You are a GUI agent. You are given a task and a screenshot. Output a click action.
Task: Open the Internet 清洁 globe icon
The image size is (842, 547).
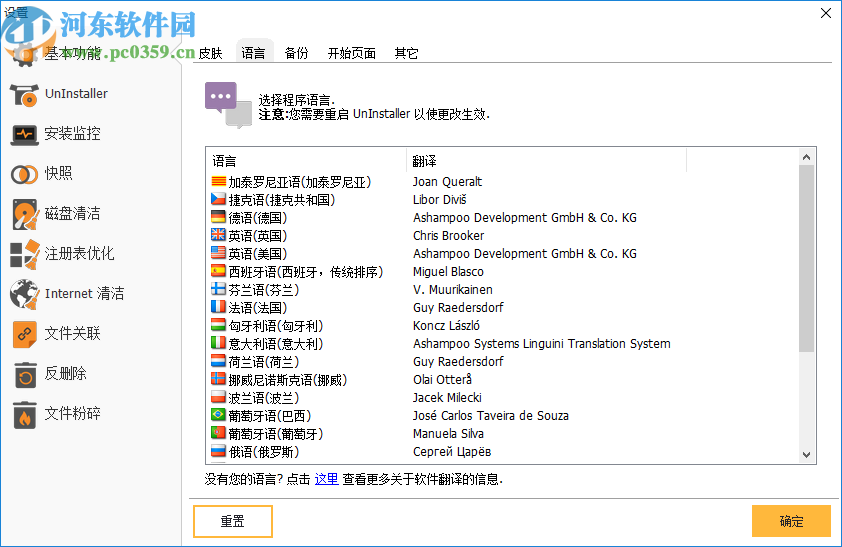point(25,294)
